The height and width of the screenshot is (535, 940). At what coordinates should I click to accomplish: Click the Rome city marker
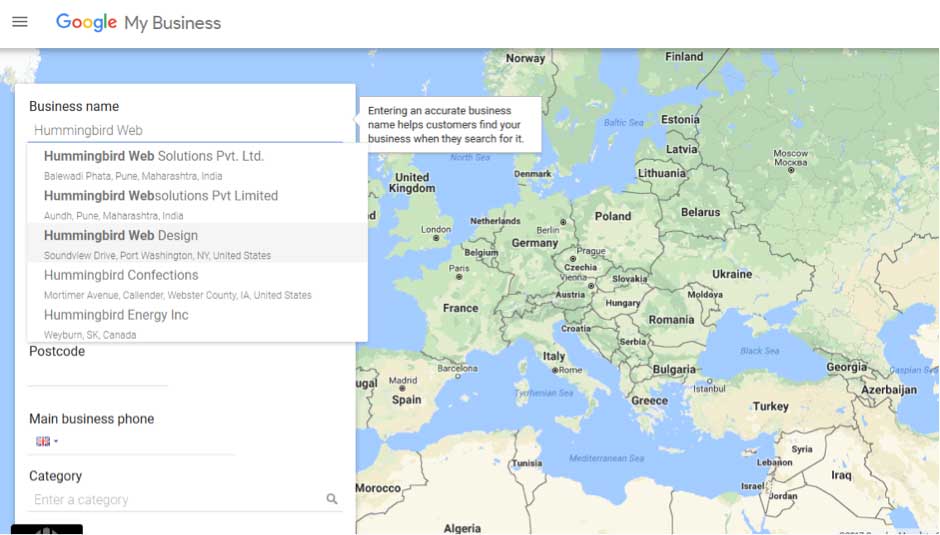coord(555,371)
